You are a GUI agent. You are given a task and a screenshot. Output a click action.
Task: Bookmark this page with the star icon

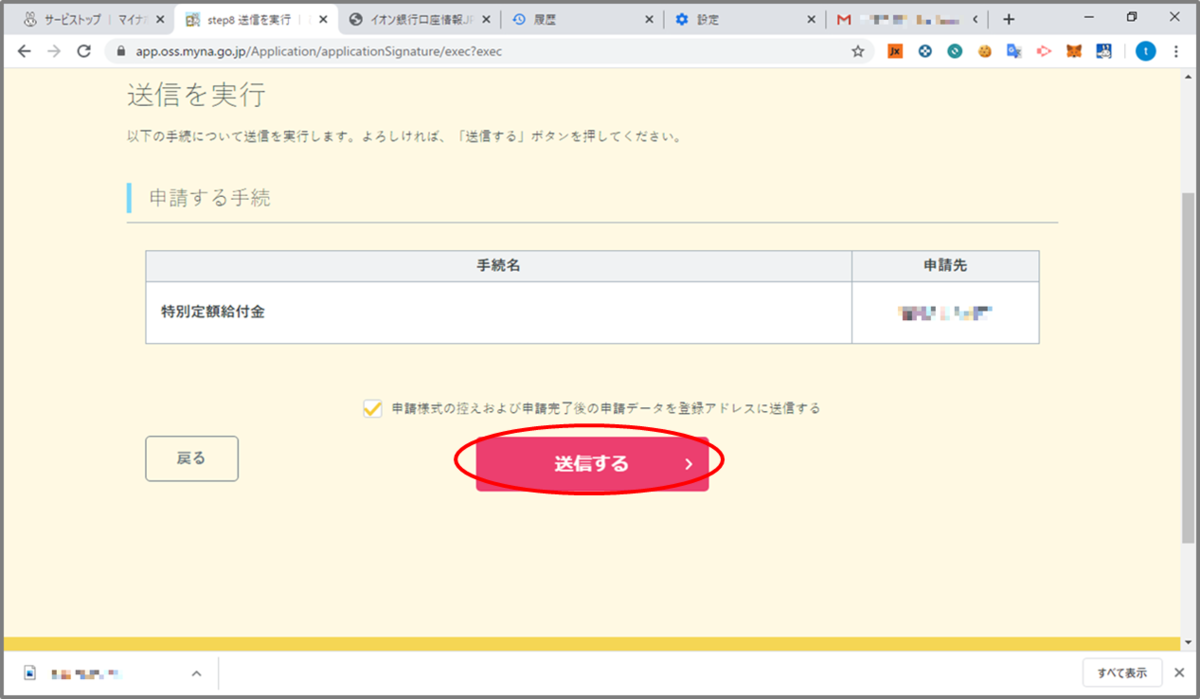pos(858,51)
